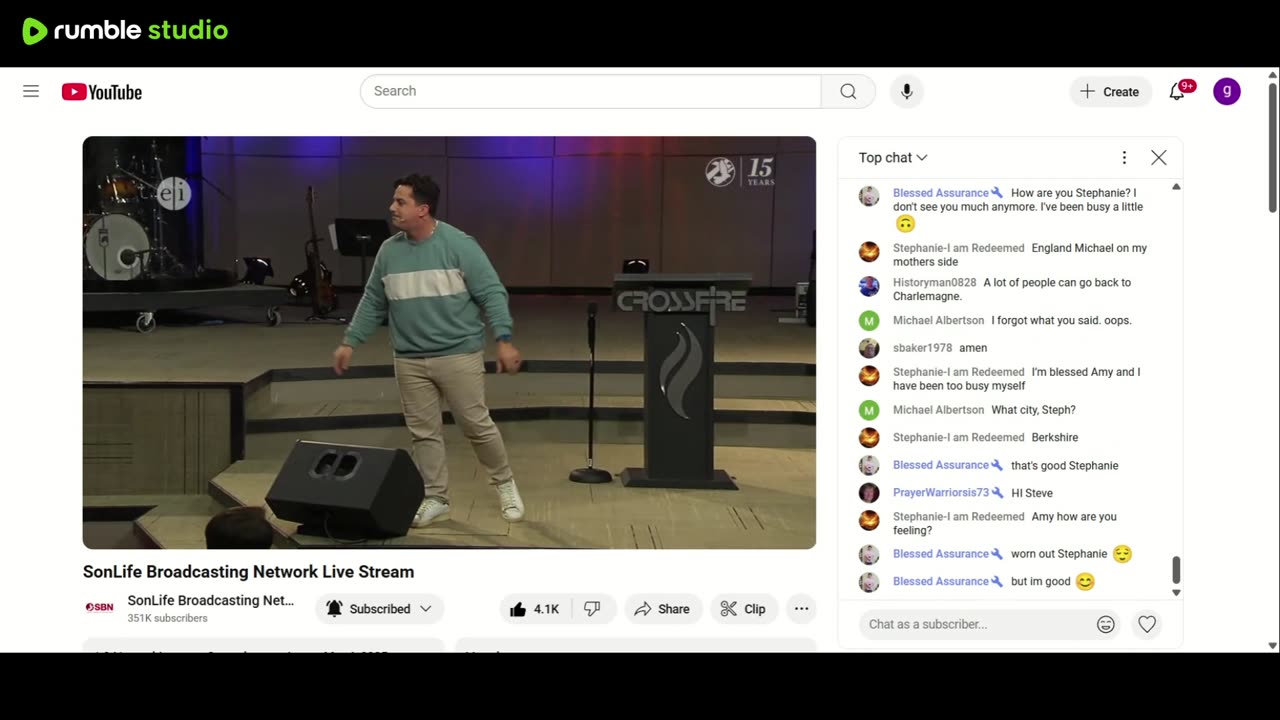Click chat scrollbar up arrow
The height and width of the screenshot is (720, 1280).
[x=1176, y=187]
